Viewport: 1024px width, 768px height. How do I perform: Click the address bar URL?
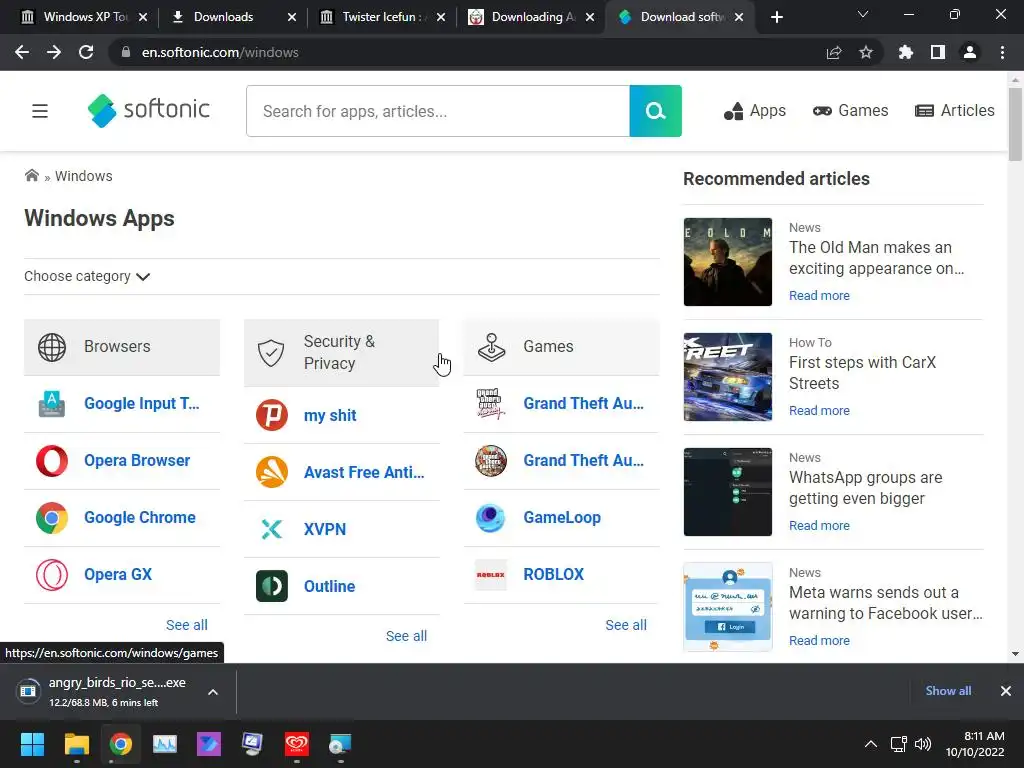[220, 52]
